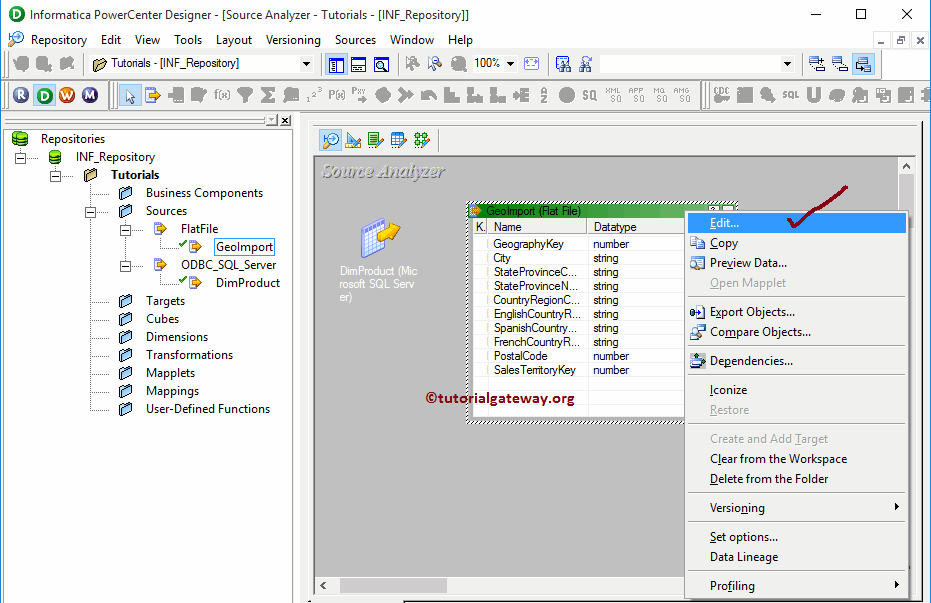Launch the Workflow Monitor (M icon)
This screenshot has height=603, width=931.
[x=90, y=95]
